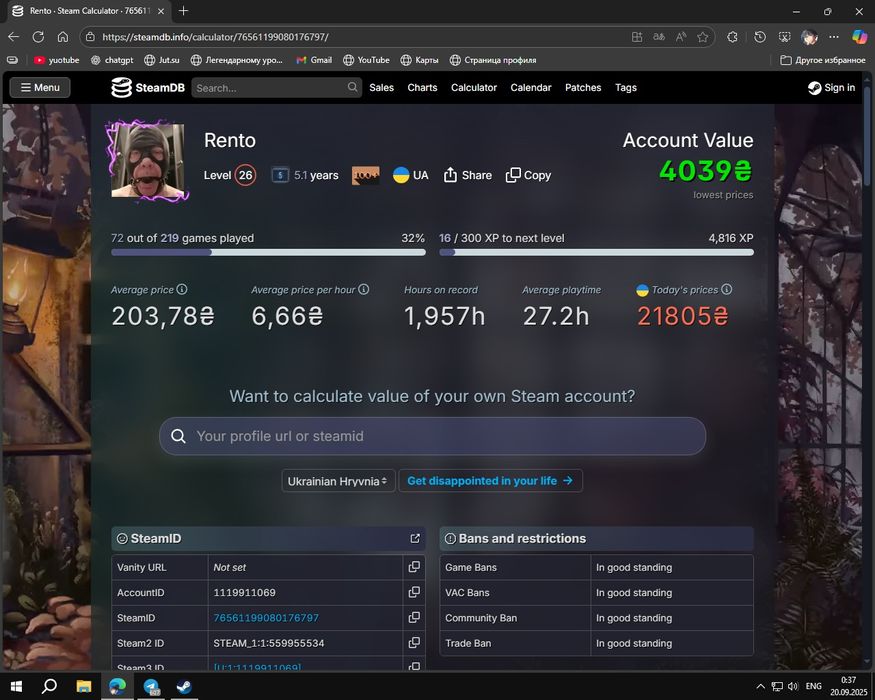Open the Calculator nav item
This screenshot has height=700, width=875.
click(x=474, y=88)
